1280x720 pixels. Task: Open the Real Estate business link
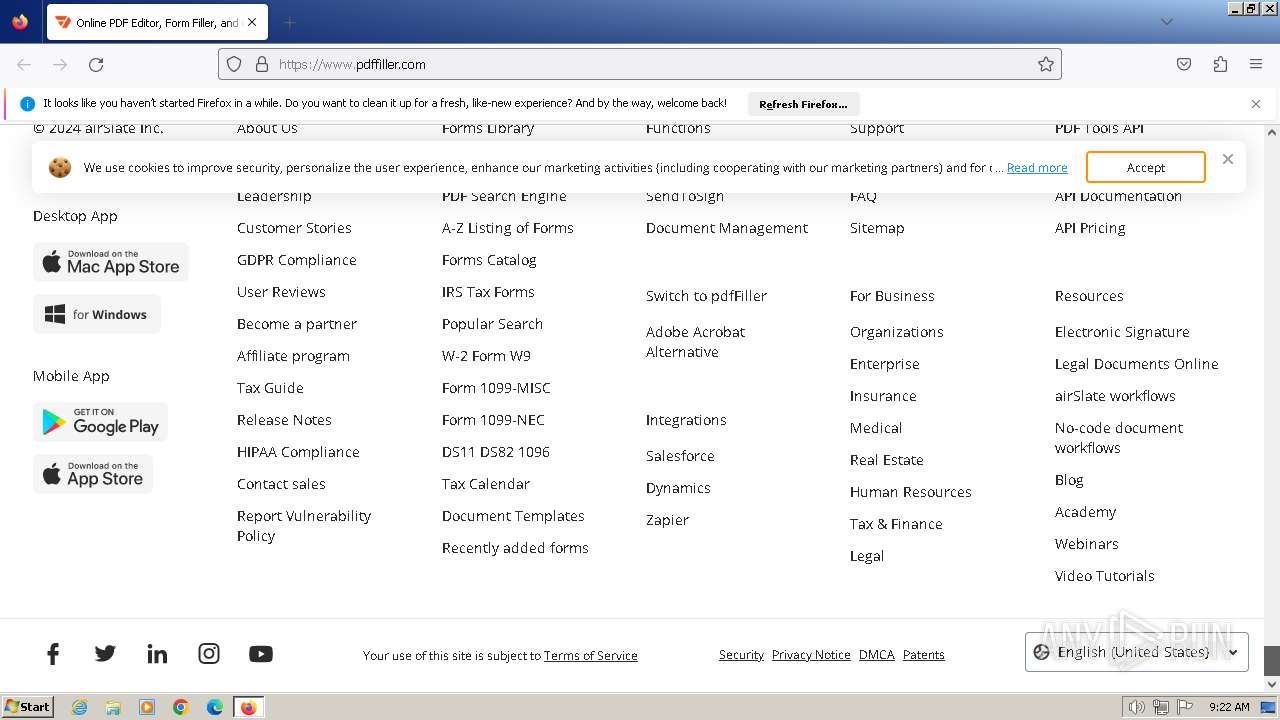point(887,460)
